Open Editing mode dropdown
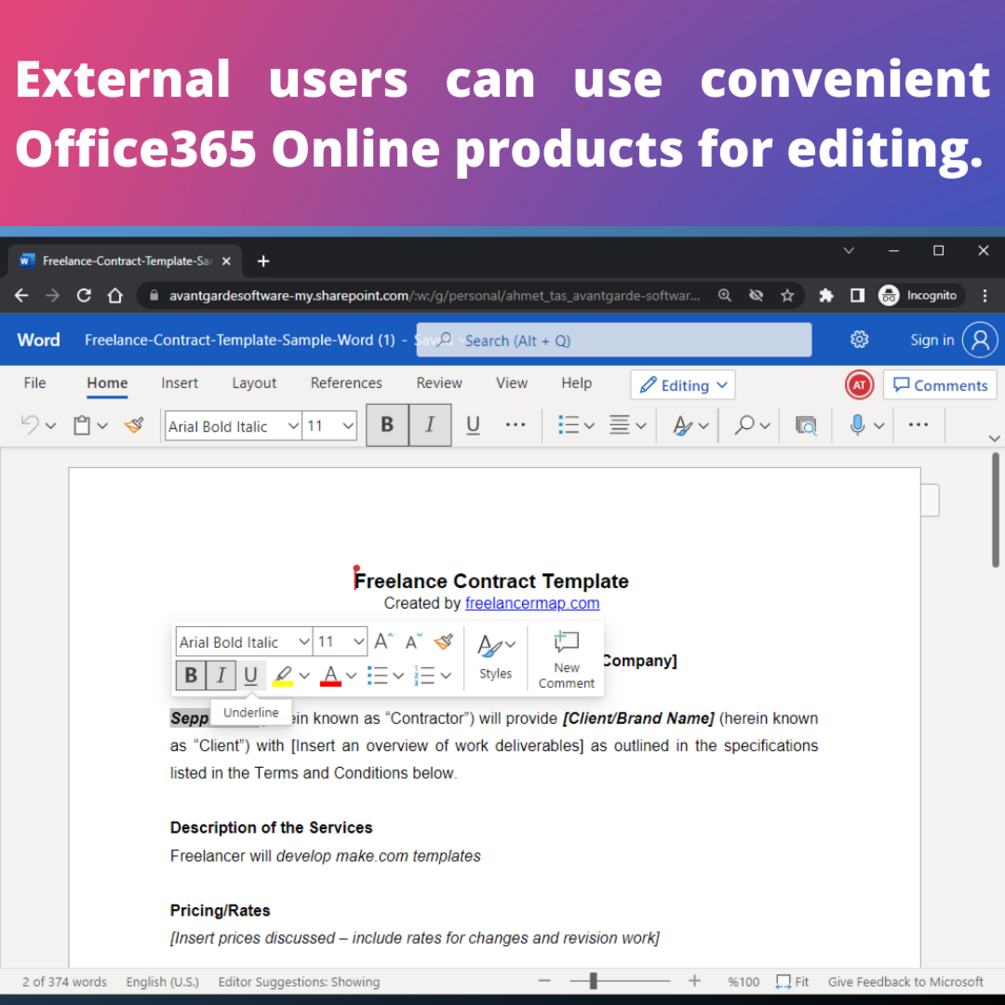 pyautogui.click(x=683, y=385)
